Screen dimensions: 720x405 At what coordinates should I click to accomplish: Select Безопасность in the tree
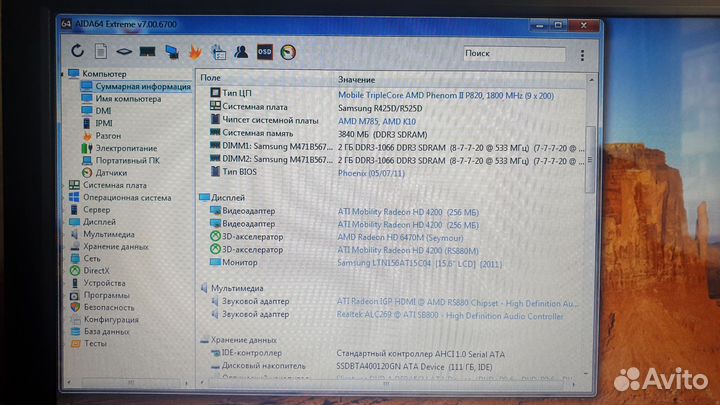point(109,308)
